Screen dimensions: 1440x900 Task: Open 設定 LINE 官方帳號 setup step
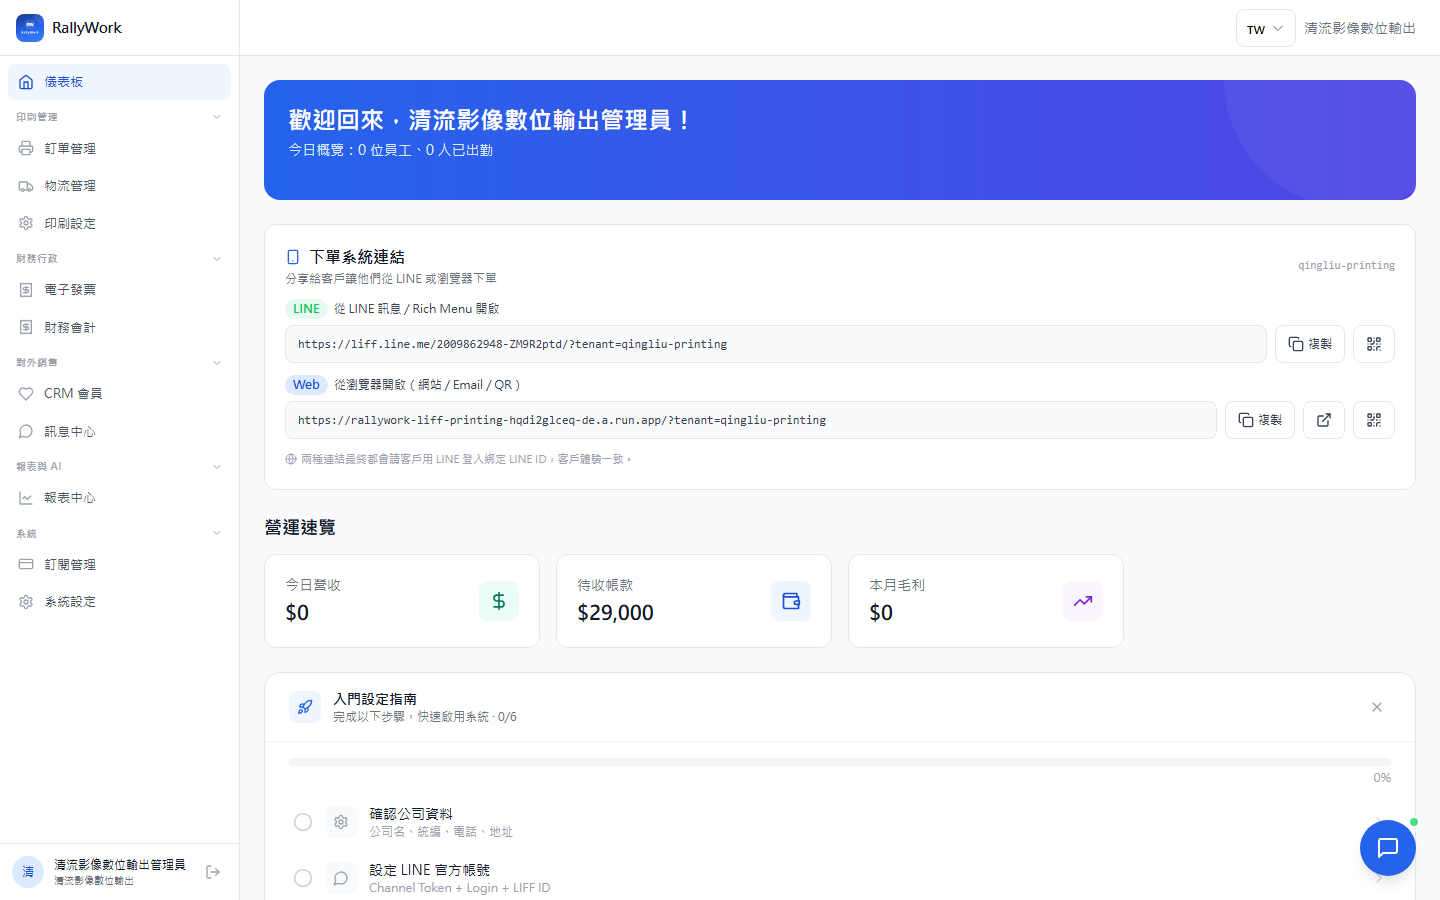pos(840,877)
